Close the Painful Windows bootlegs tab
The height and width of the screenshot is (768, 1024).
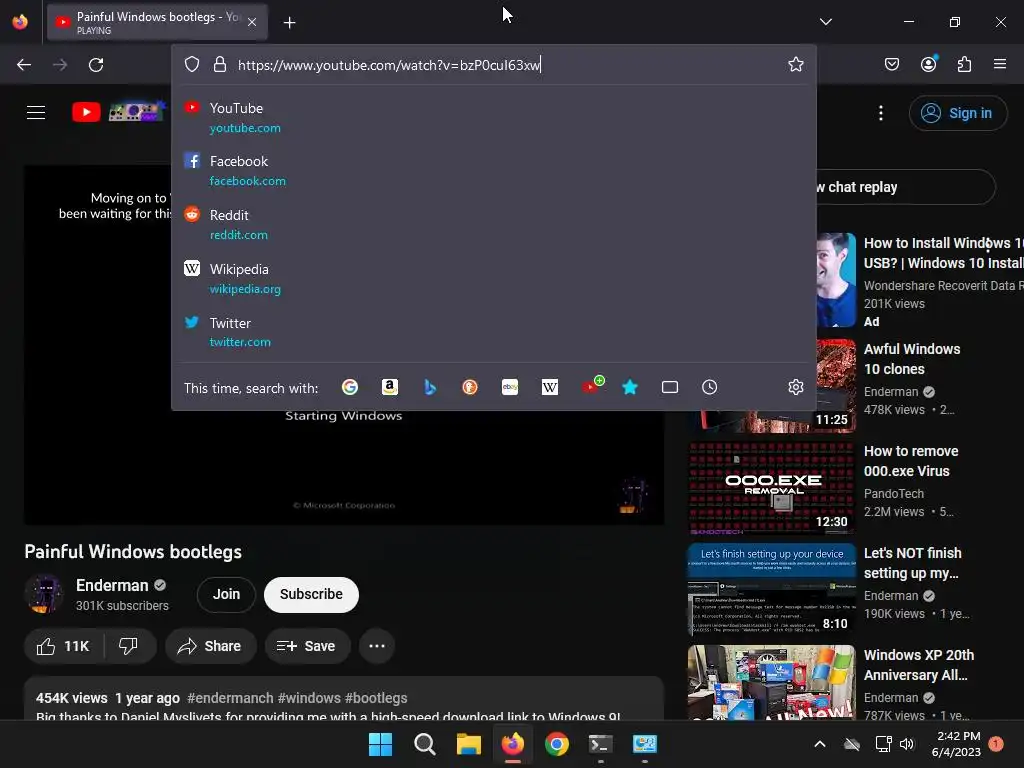(252, 22)
